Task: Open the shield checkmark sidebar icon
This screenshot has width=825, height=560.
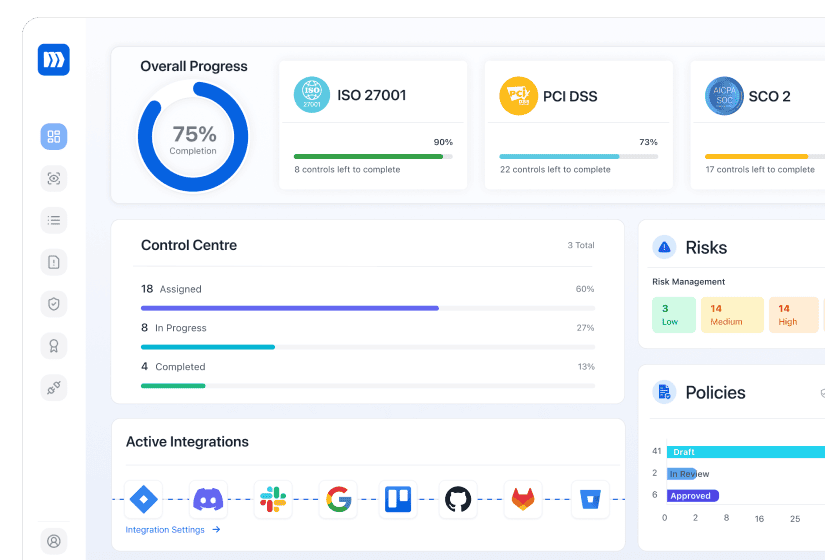Action: (54, 304)
